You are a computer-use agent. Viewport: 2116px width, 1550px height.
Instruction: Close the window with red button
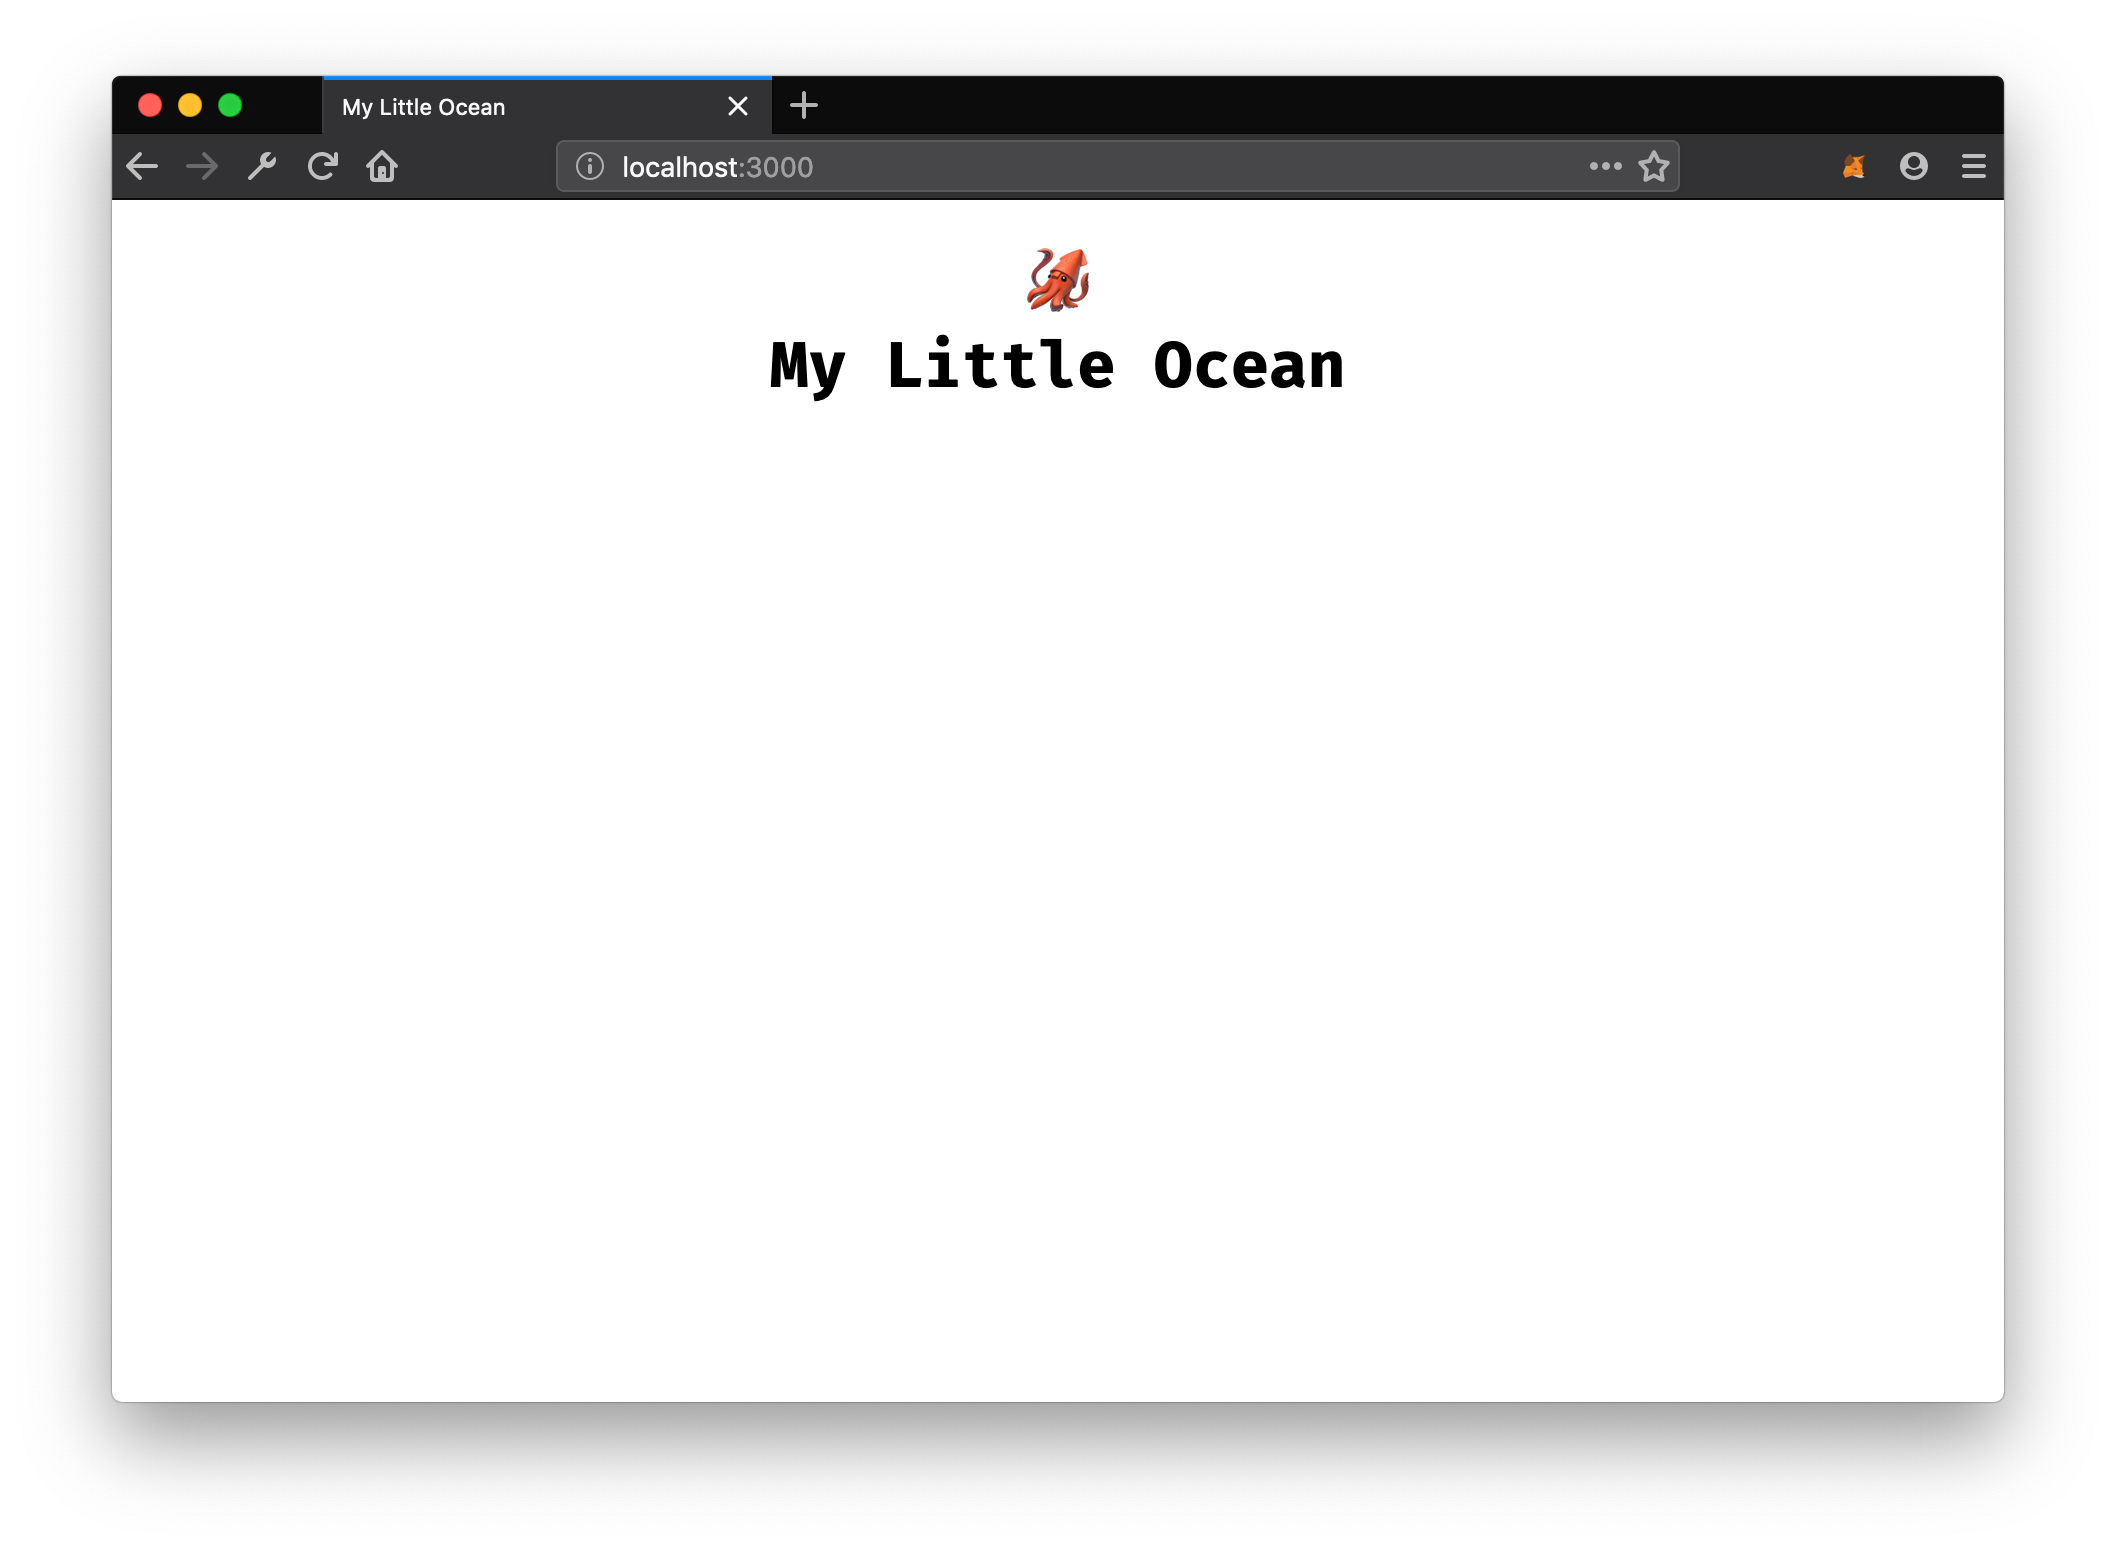(150, 105)
